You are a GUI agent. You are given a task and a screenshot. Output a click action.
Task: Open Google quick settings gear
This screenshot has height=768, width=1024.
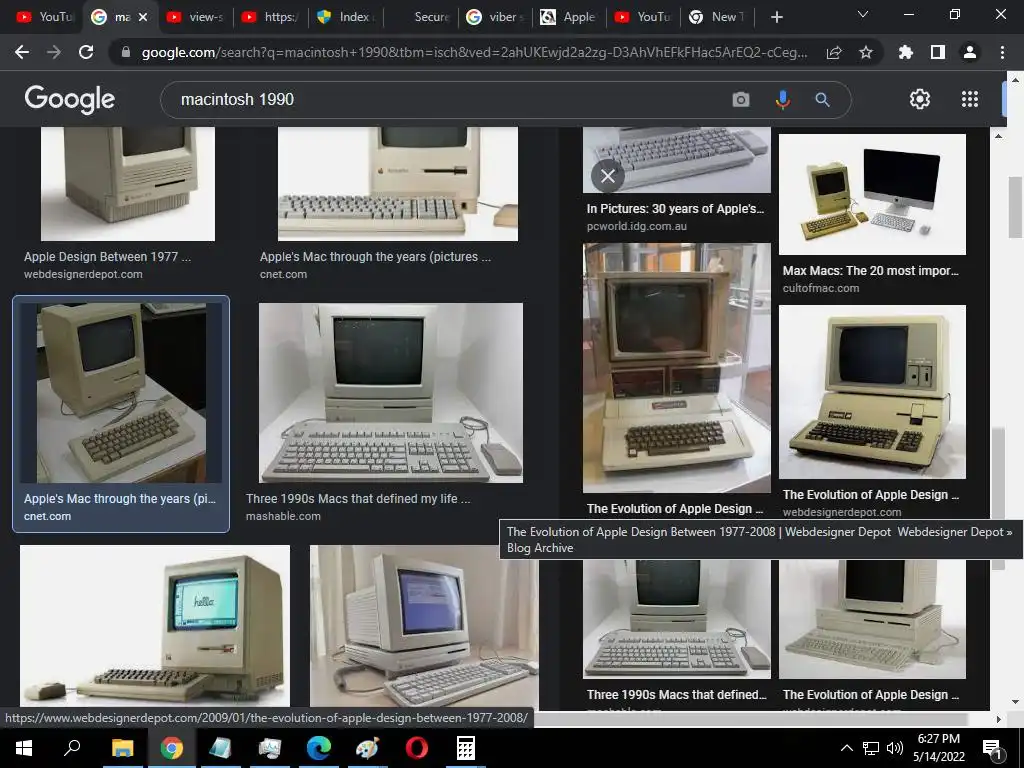pos(920,99)
